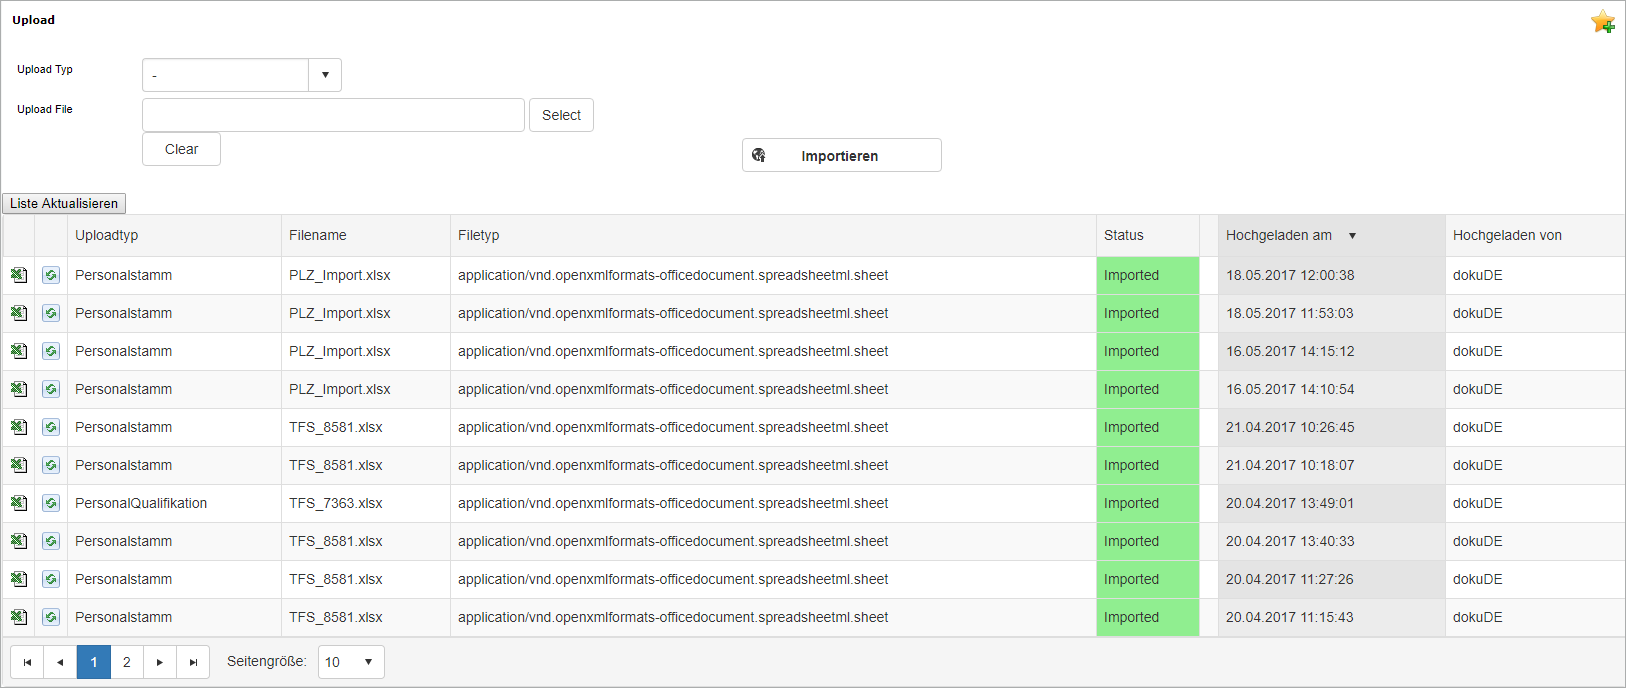Click reimport icon in row dated 20.04.2017 11:15:43

pyautogui.click(x=51, y=617)
